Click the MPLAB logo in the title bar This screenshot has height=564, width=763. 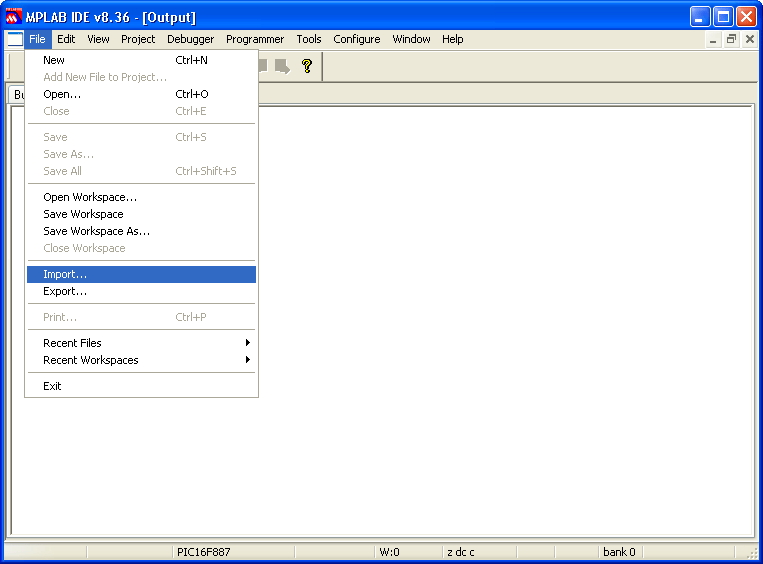(x=13, y=17)
